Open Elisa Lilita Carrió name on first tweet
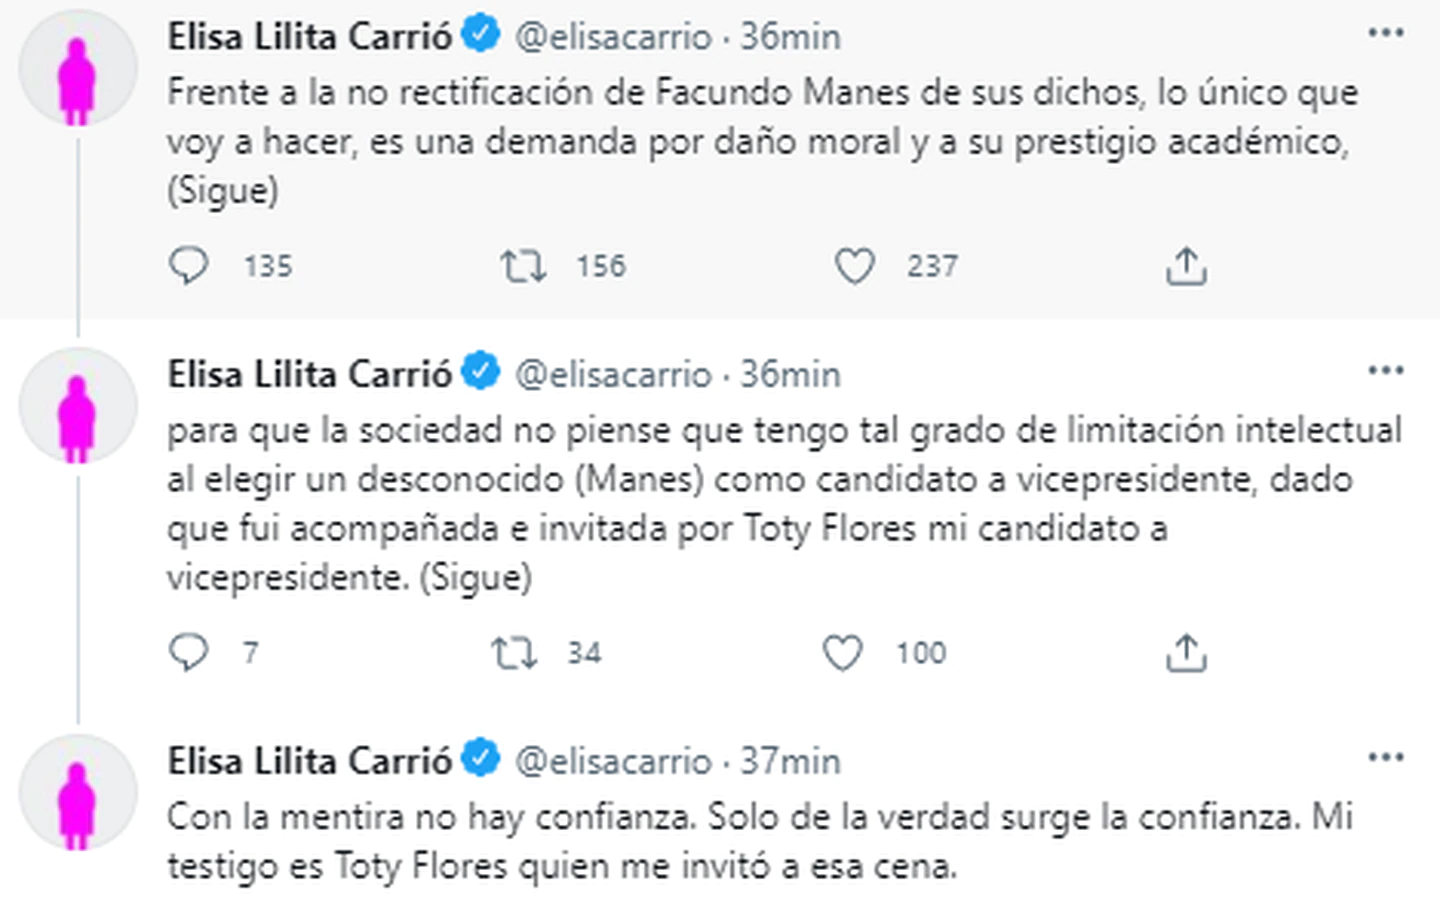Image resolution: width=1440 pixels, height=915 pixels. coord(310,37)
